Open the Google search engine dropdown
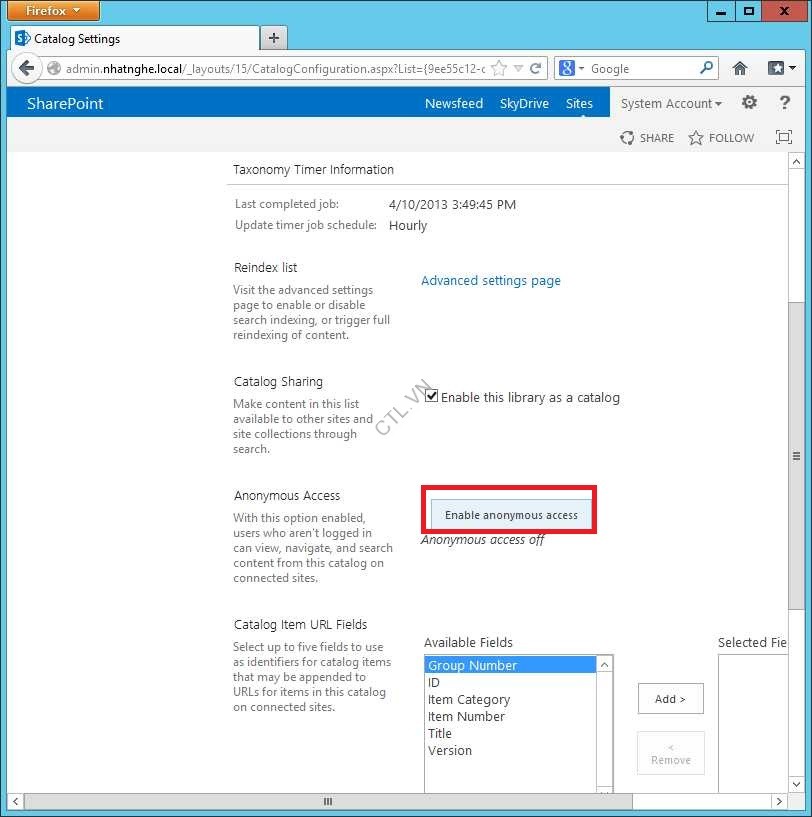 572,69
